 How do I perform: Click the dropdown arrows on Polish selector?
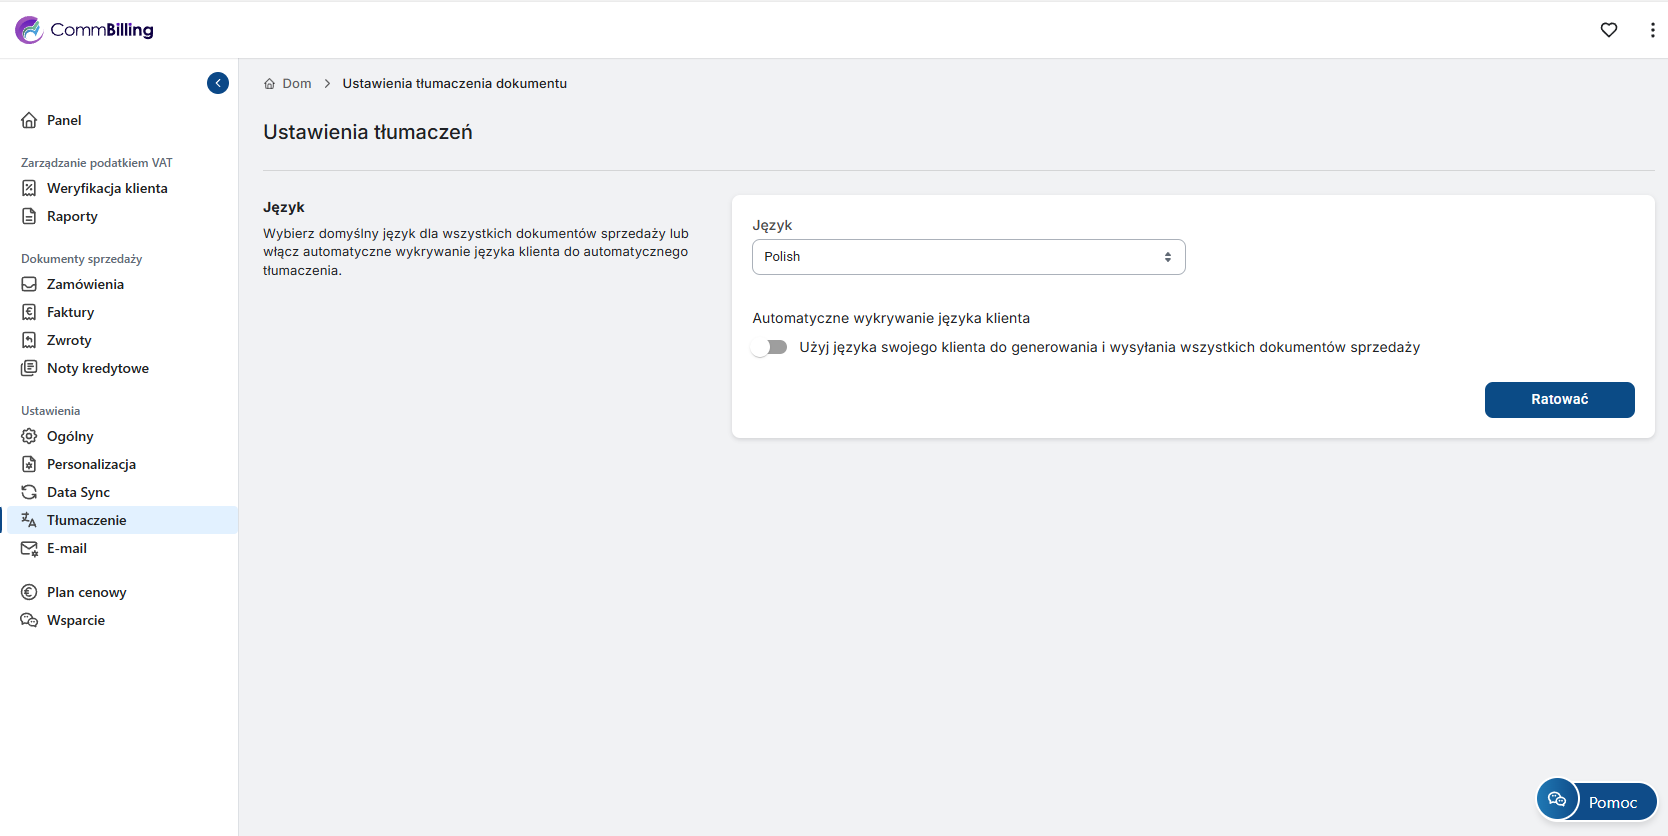click(1167, 257)
